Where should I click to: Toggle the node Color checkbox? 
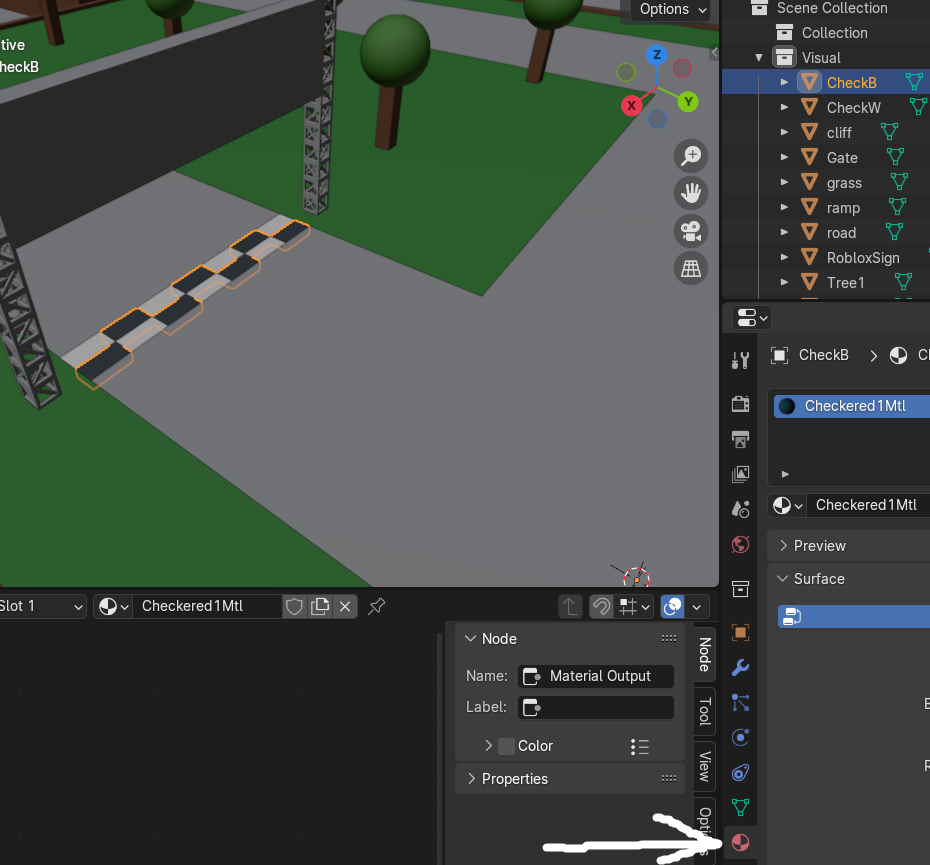(x=507, y=746)
